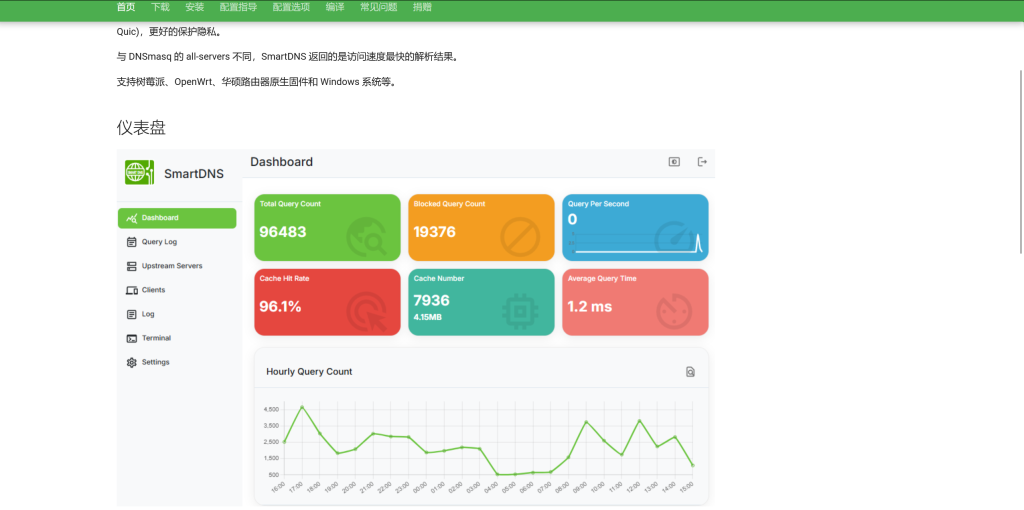Screen dimensions: 1024x510
Task: Click the 4,500 y-axis label
Action: pos(271,409)
